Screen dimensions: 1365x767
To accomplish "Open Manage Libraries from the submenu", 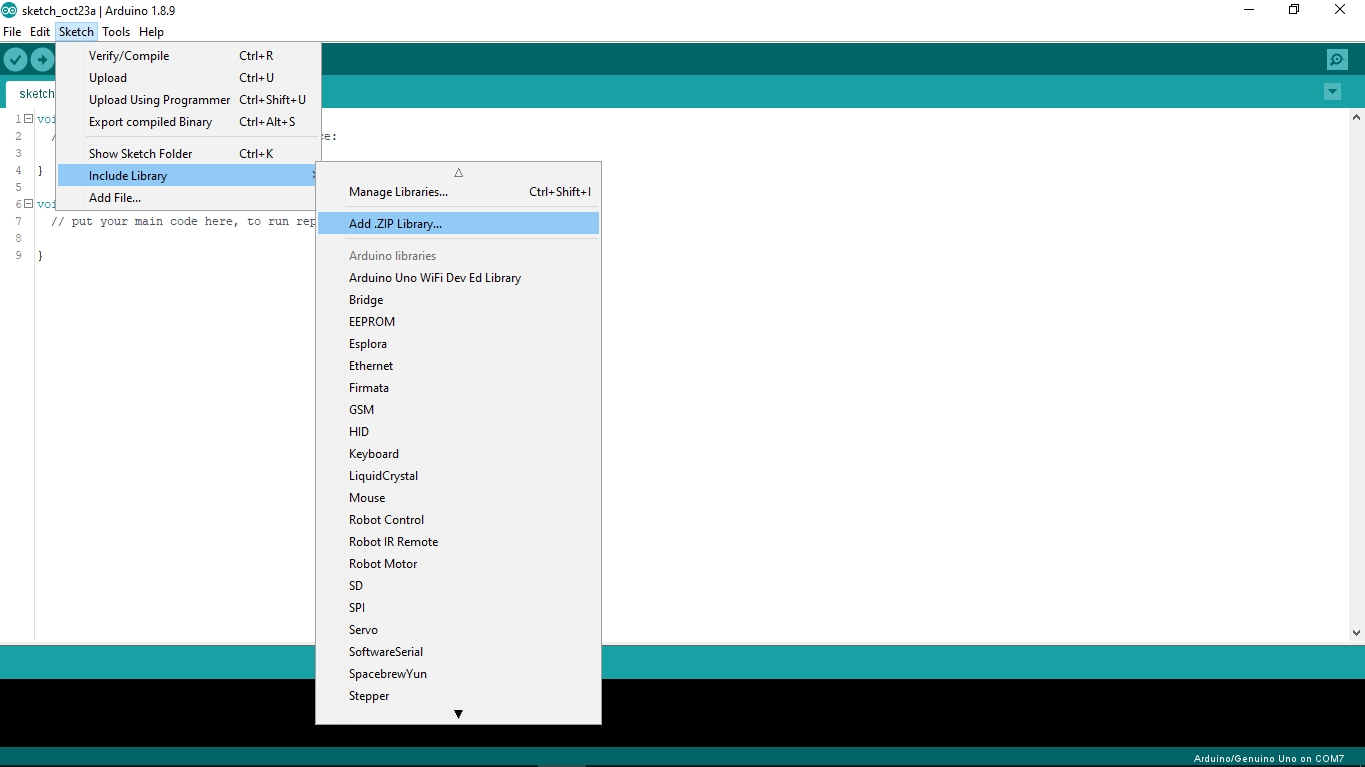I will [x=398, y=192].
